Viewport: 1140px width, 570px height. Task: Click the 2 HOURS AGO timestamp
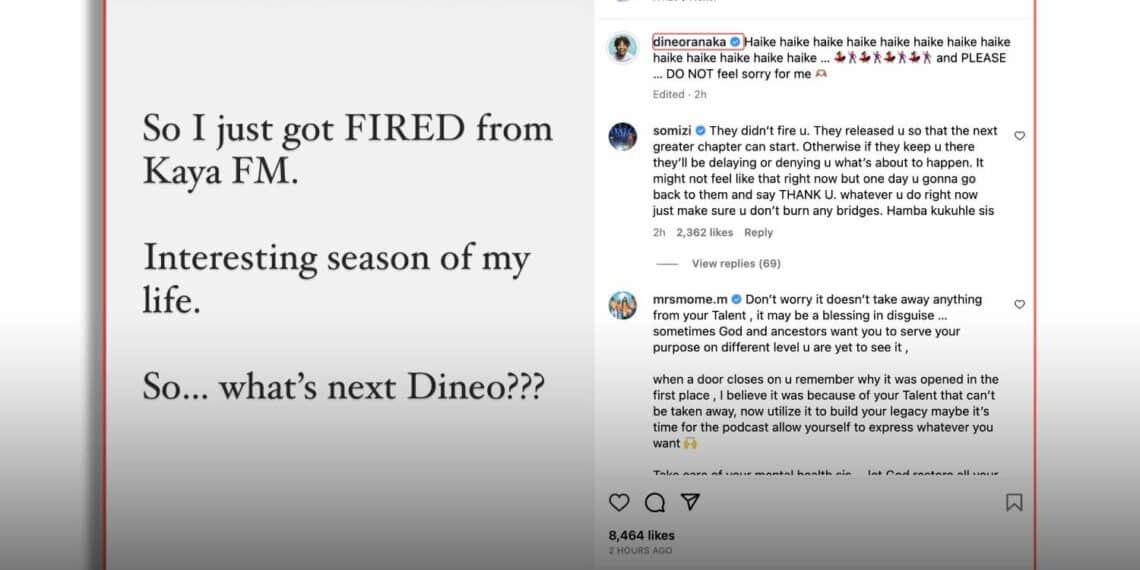click(x=640, y=551)
